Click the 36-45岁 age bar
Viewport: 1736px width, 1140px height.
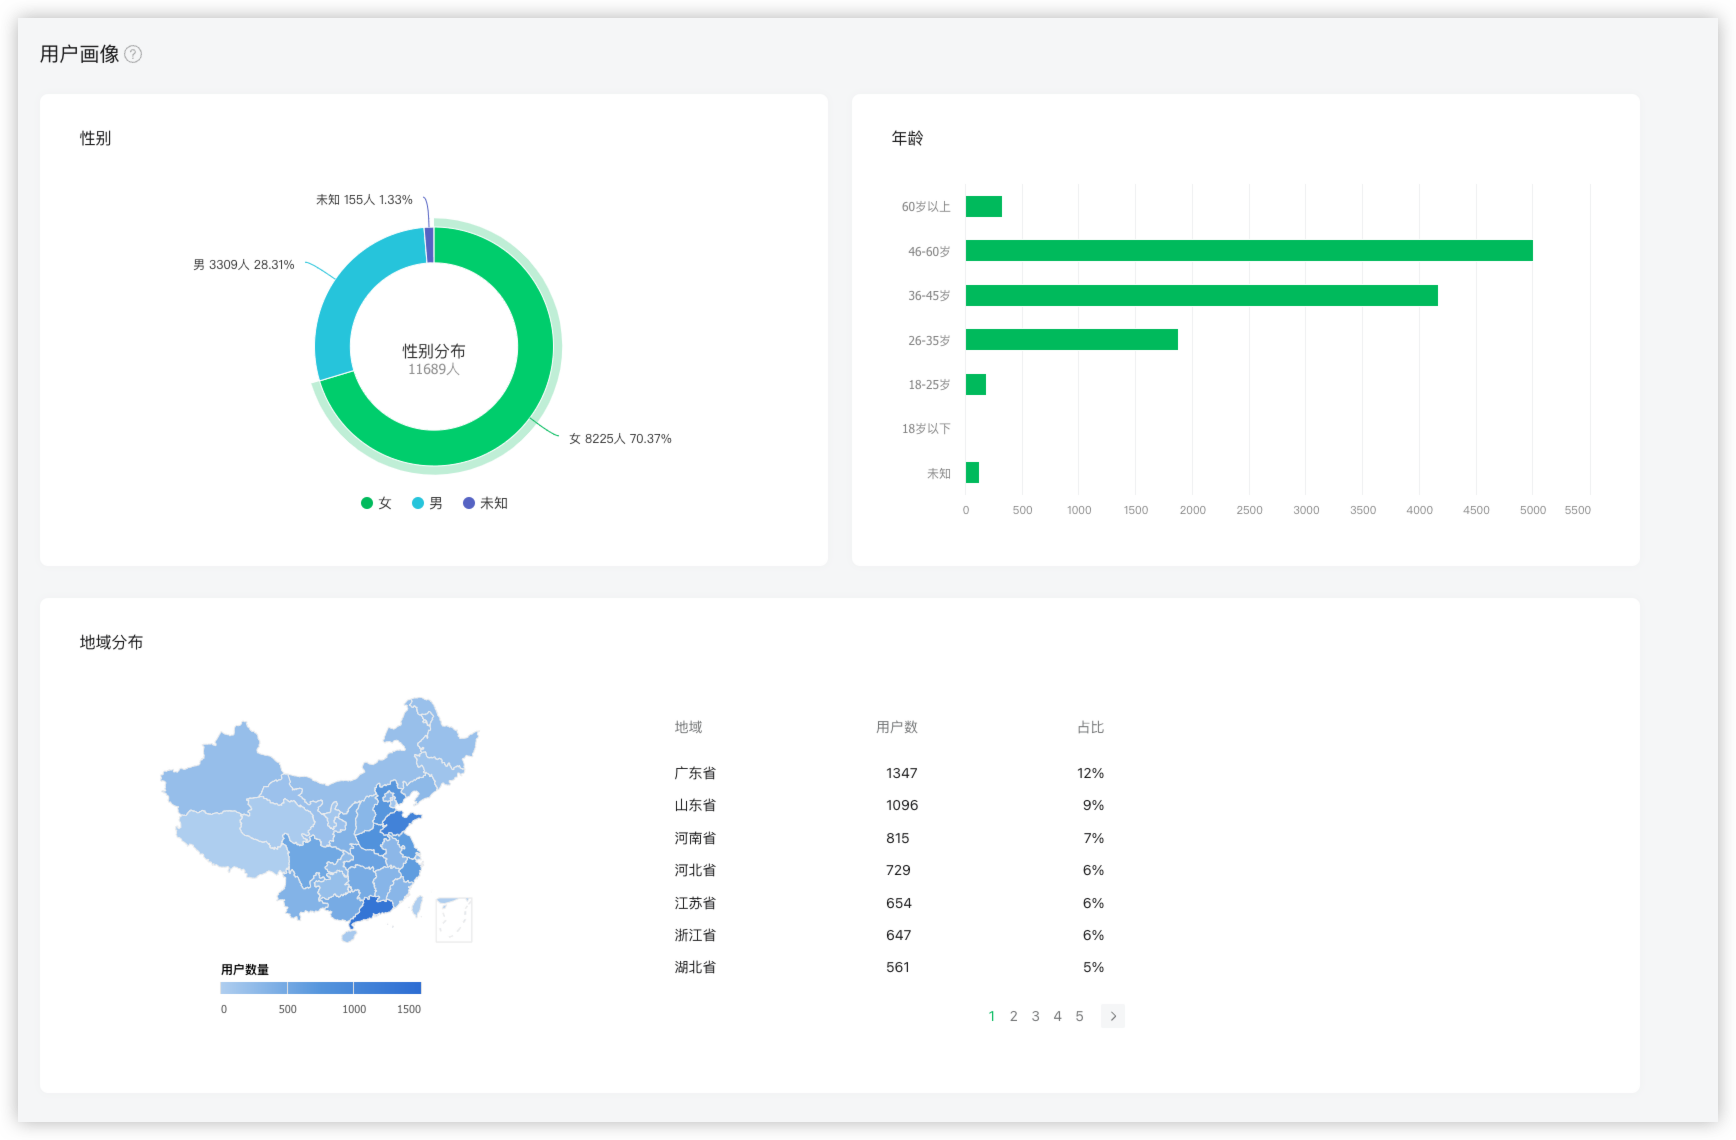click(x=1200, y=296)
